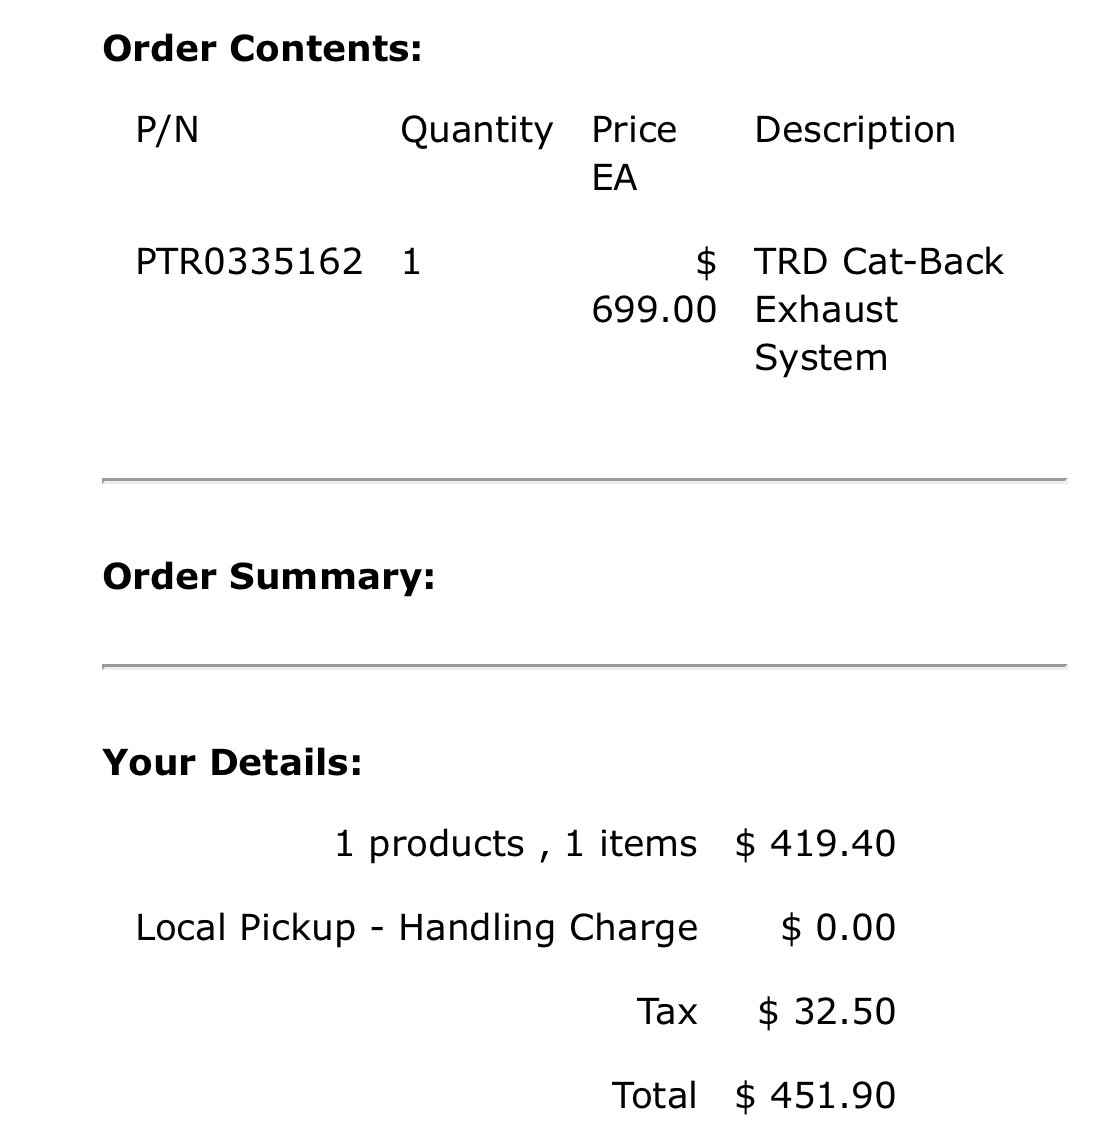
Task: Click the 699.00 item price
Action: click(x=654, y=310)
